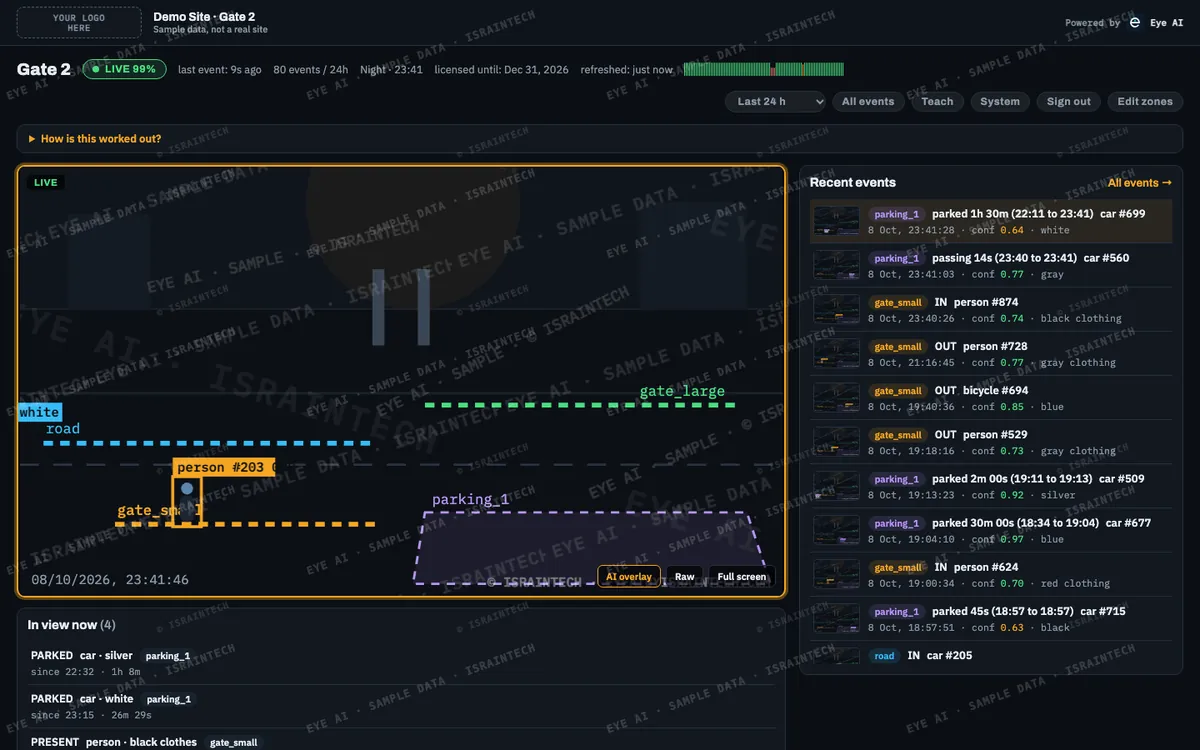
Task: Open the thumbnail for bicycle #694 event
Action: pos(836,397)
